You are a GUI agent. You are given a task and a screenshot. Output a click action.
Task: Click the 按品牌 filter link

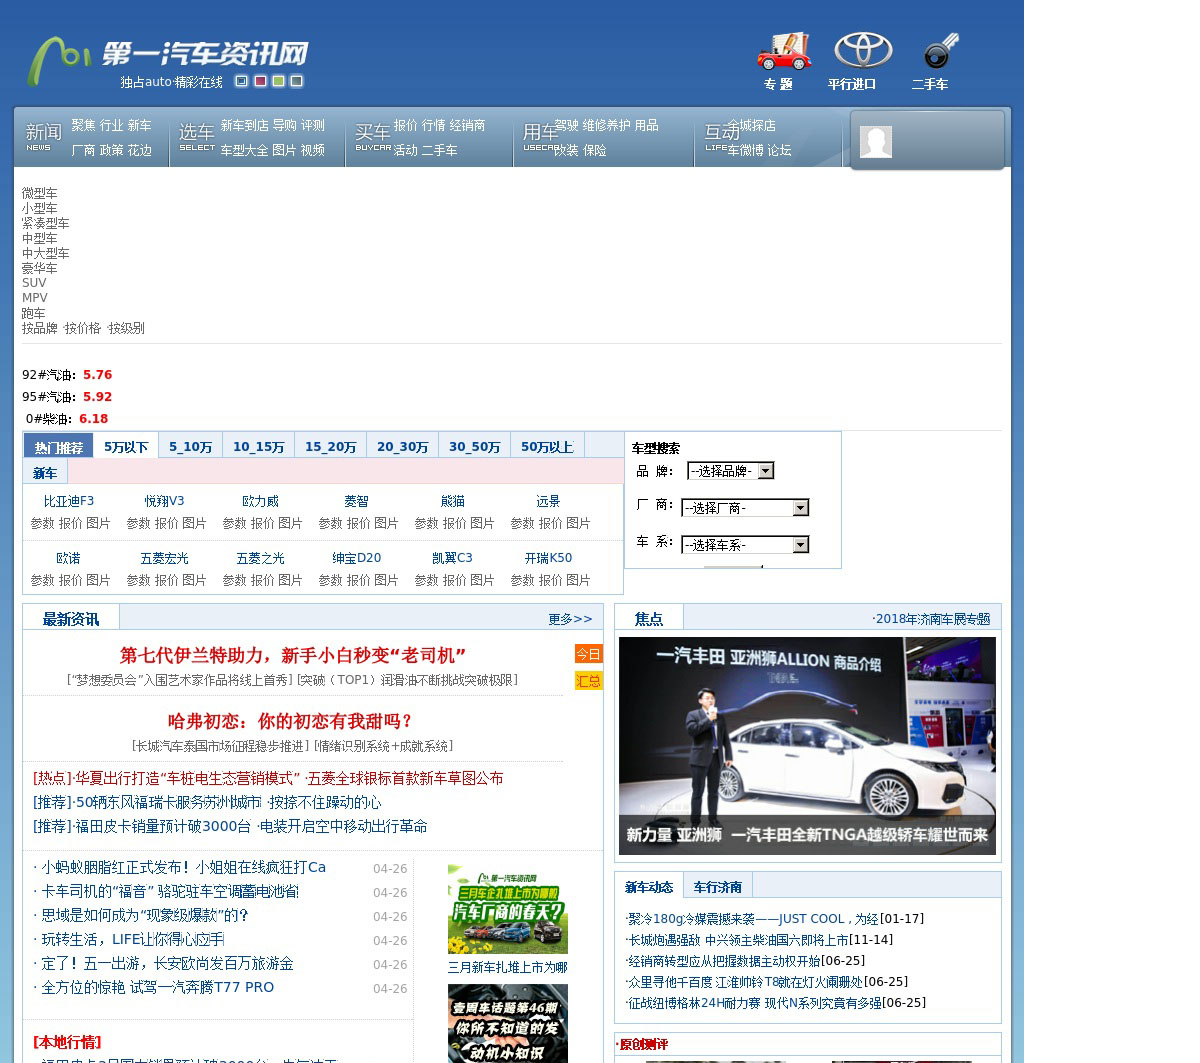[x=40, y=328]
